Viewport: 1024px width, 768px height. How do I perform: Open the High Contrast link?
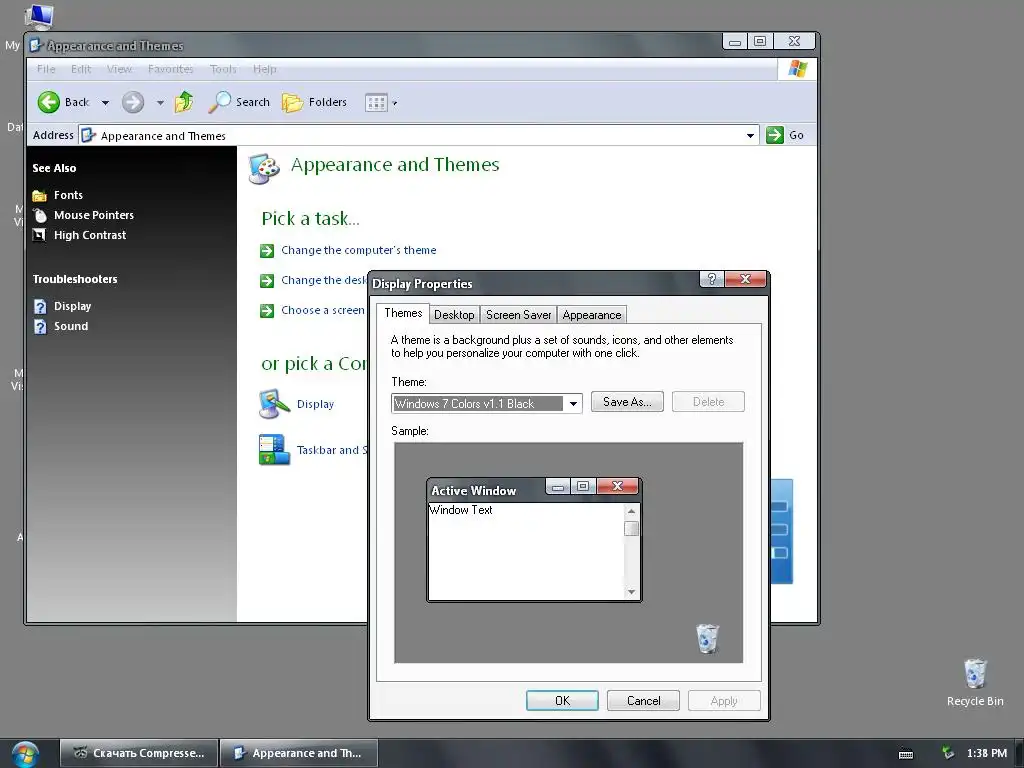90,235
